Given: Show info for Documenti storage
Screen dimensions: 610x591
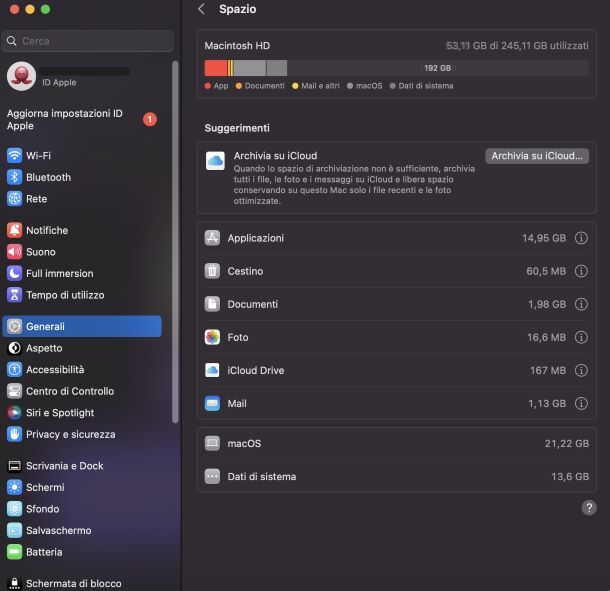Looking at the screenshot, I should [581, 304].
